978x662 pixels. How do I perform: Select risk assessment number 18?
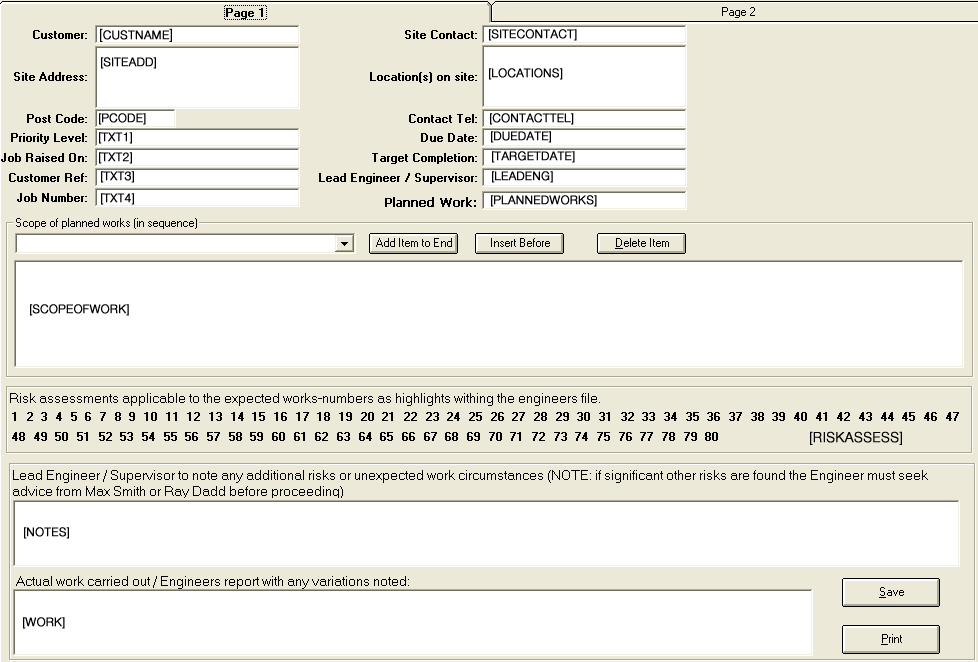click(323, 417)
